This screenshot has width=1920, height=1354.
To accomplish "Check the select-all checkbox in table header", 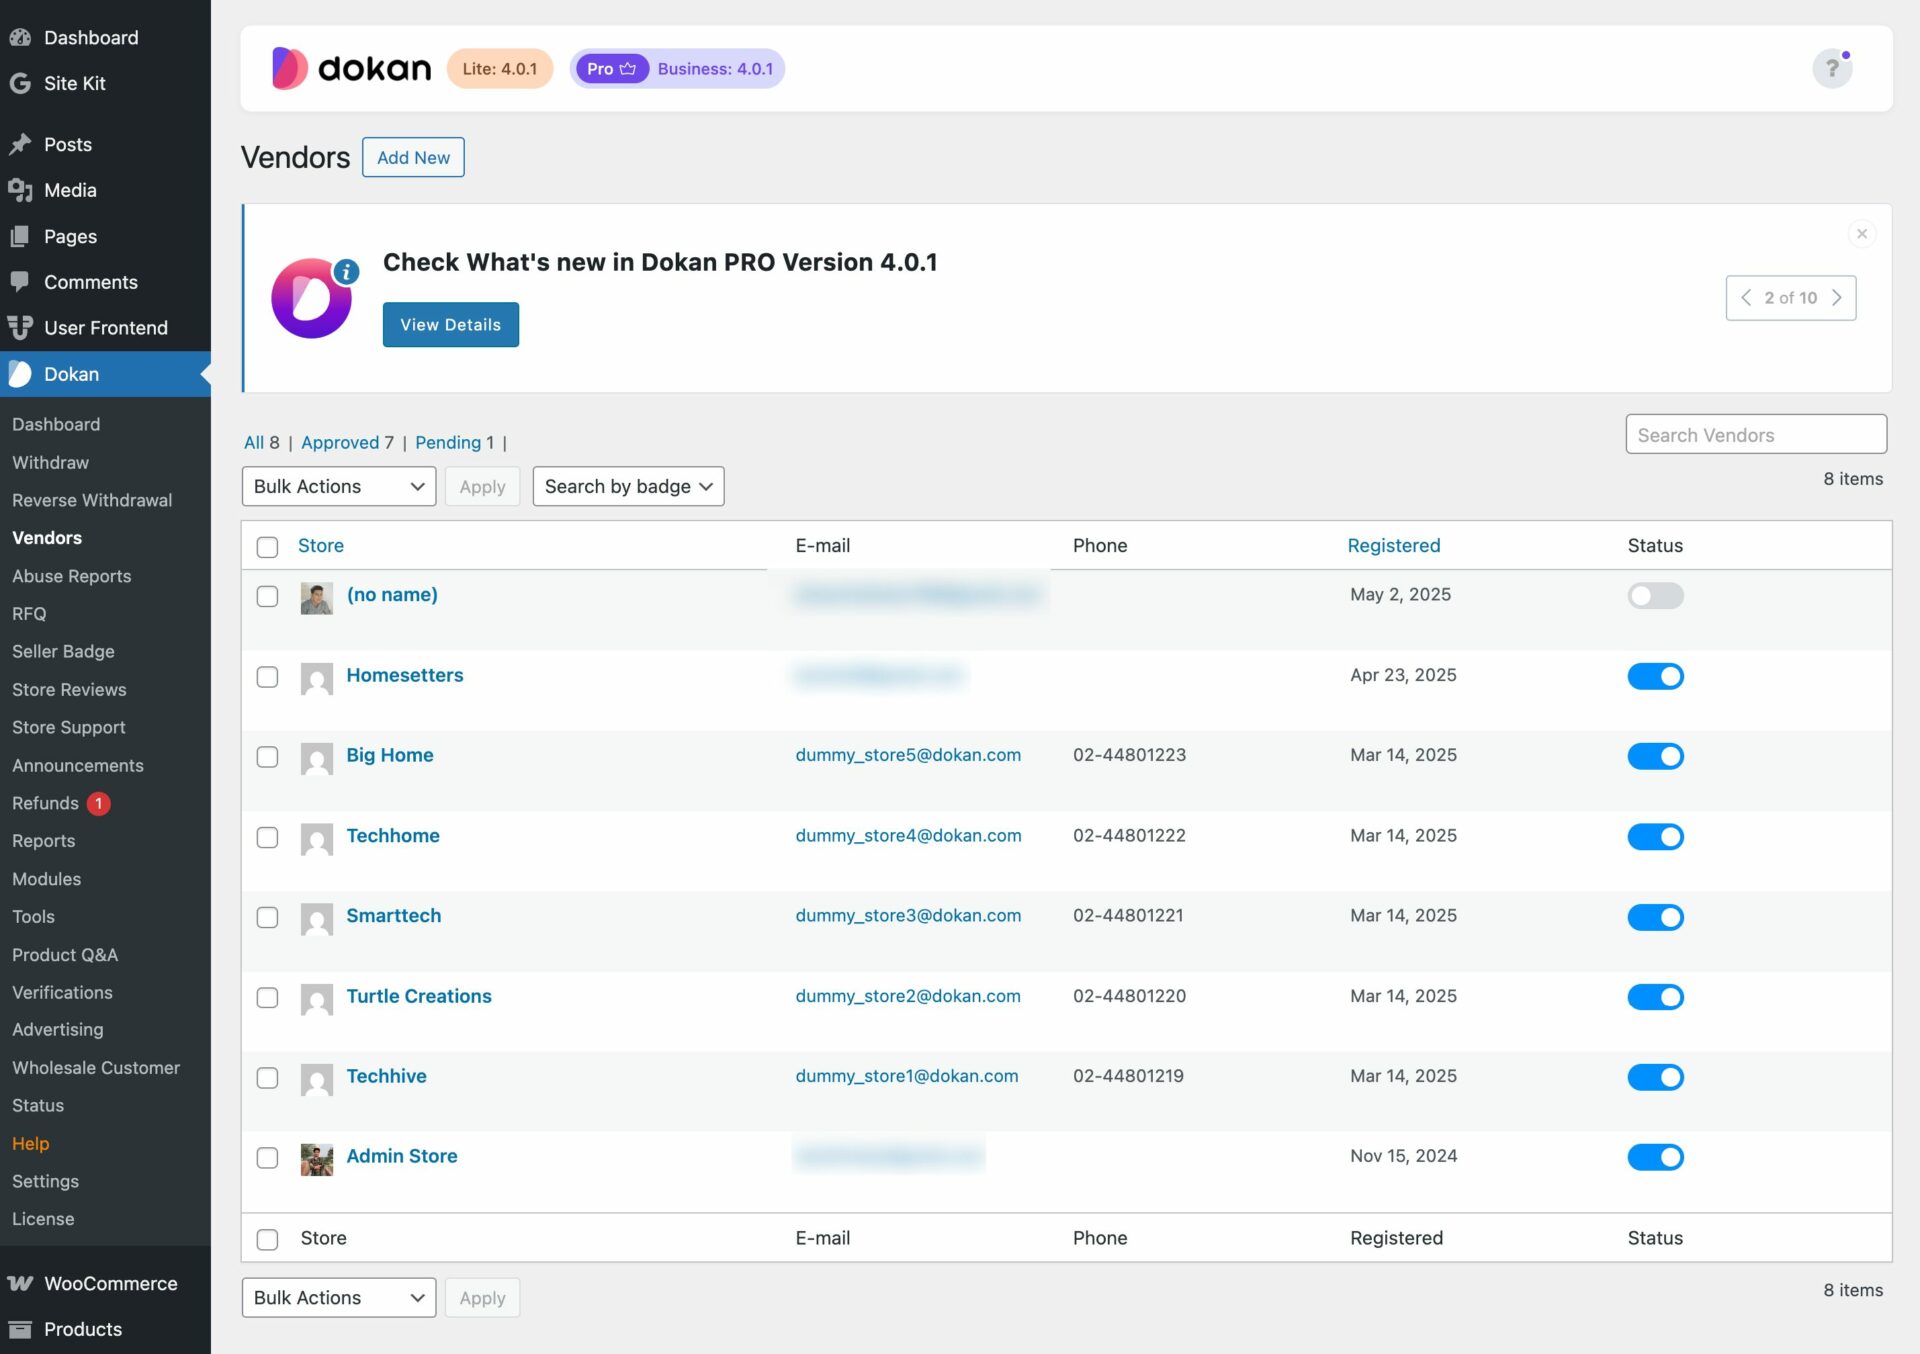I will [267, 547].
